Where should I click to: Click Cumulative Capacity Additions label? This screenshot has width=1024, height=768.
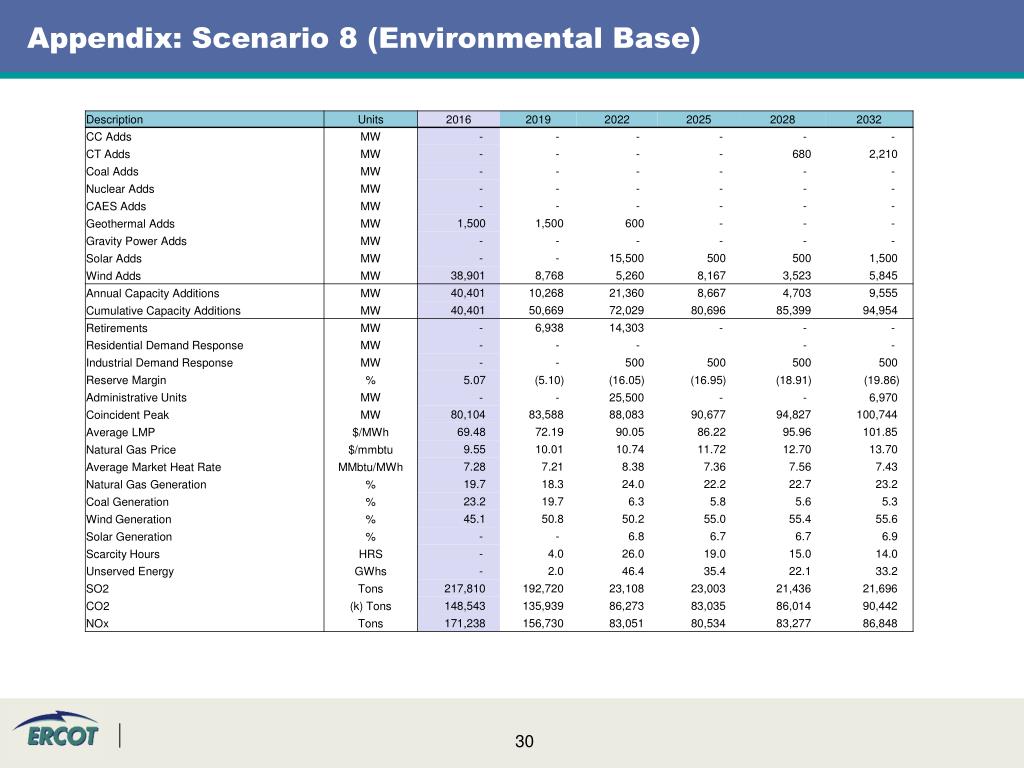pyautogui.click(x=163, y=311)
